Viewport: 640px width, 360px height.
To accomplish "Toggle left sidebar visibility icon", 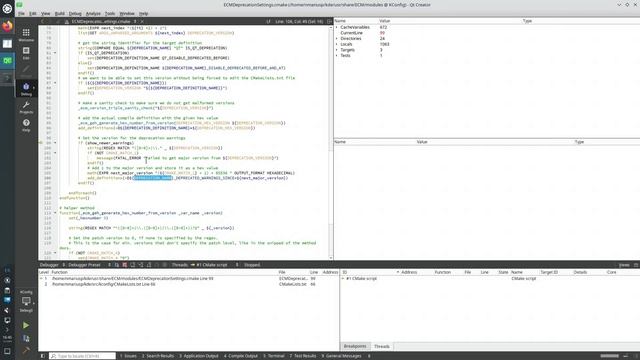I will [42, 356].
